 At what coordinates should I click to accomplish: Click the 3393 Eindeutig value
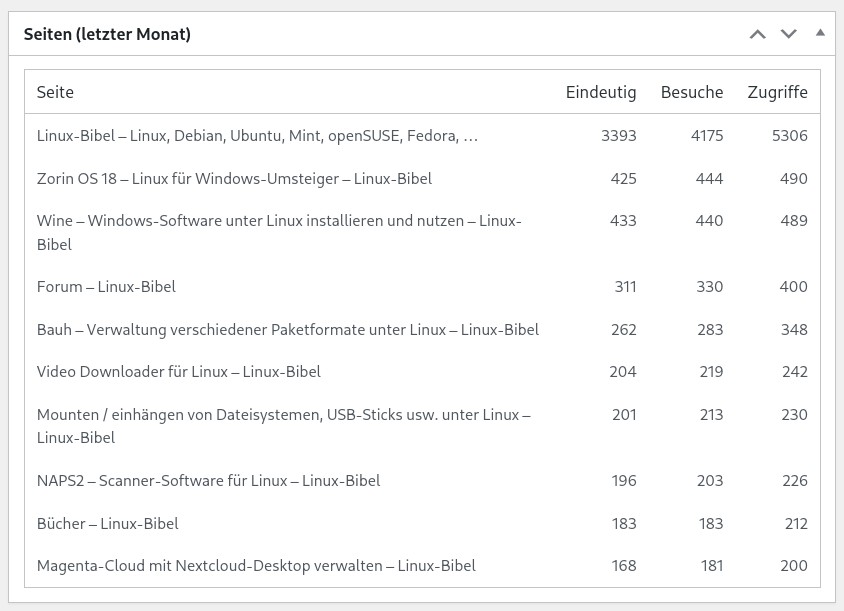point(618,135)
